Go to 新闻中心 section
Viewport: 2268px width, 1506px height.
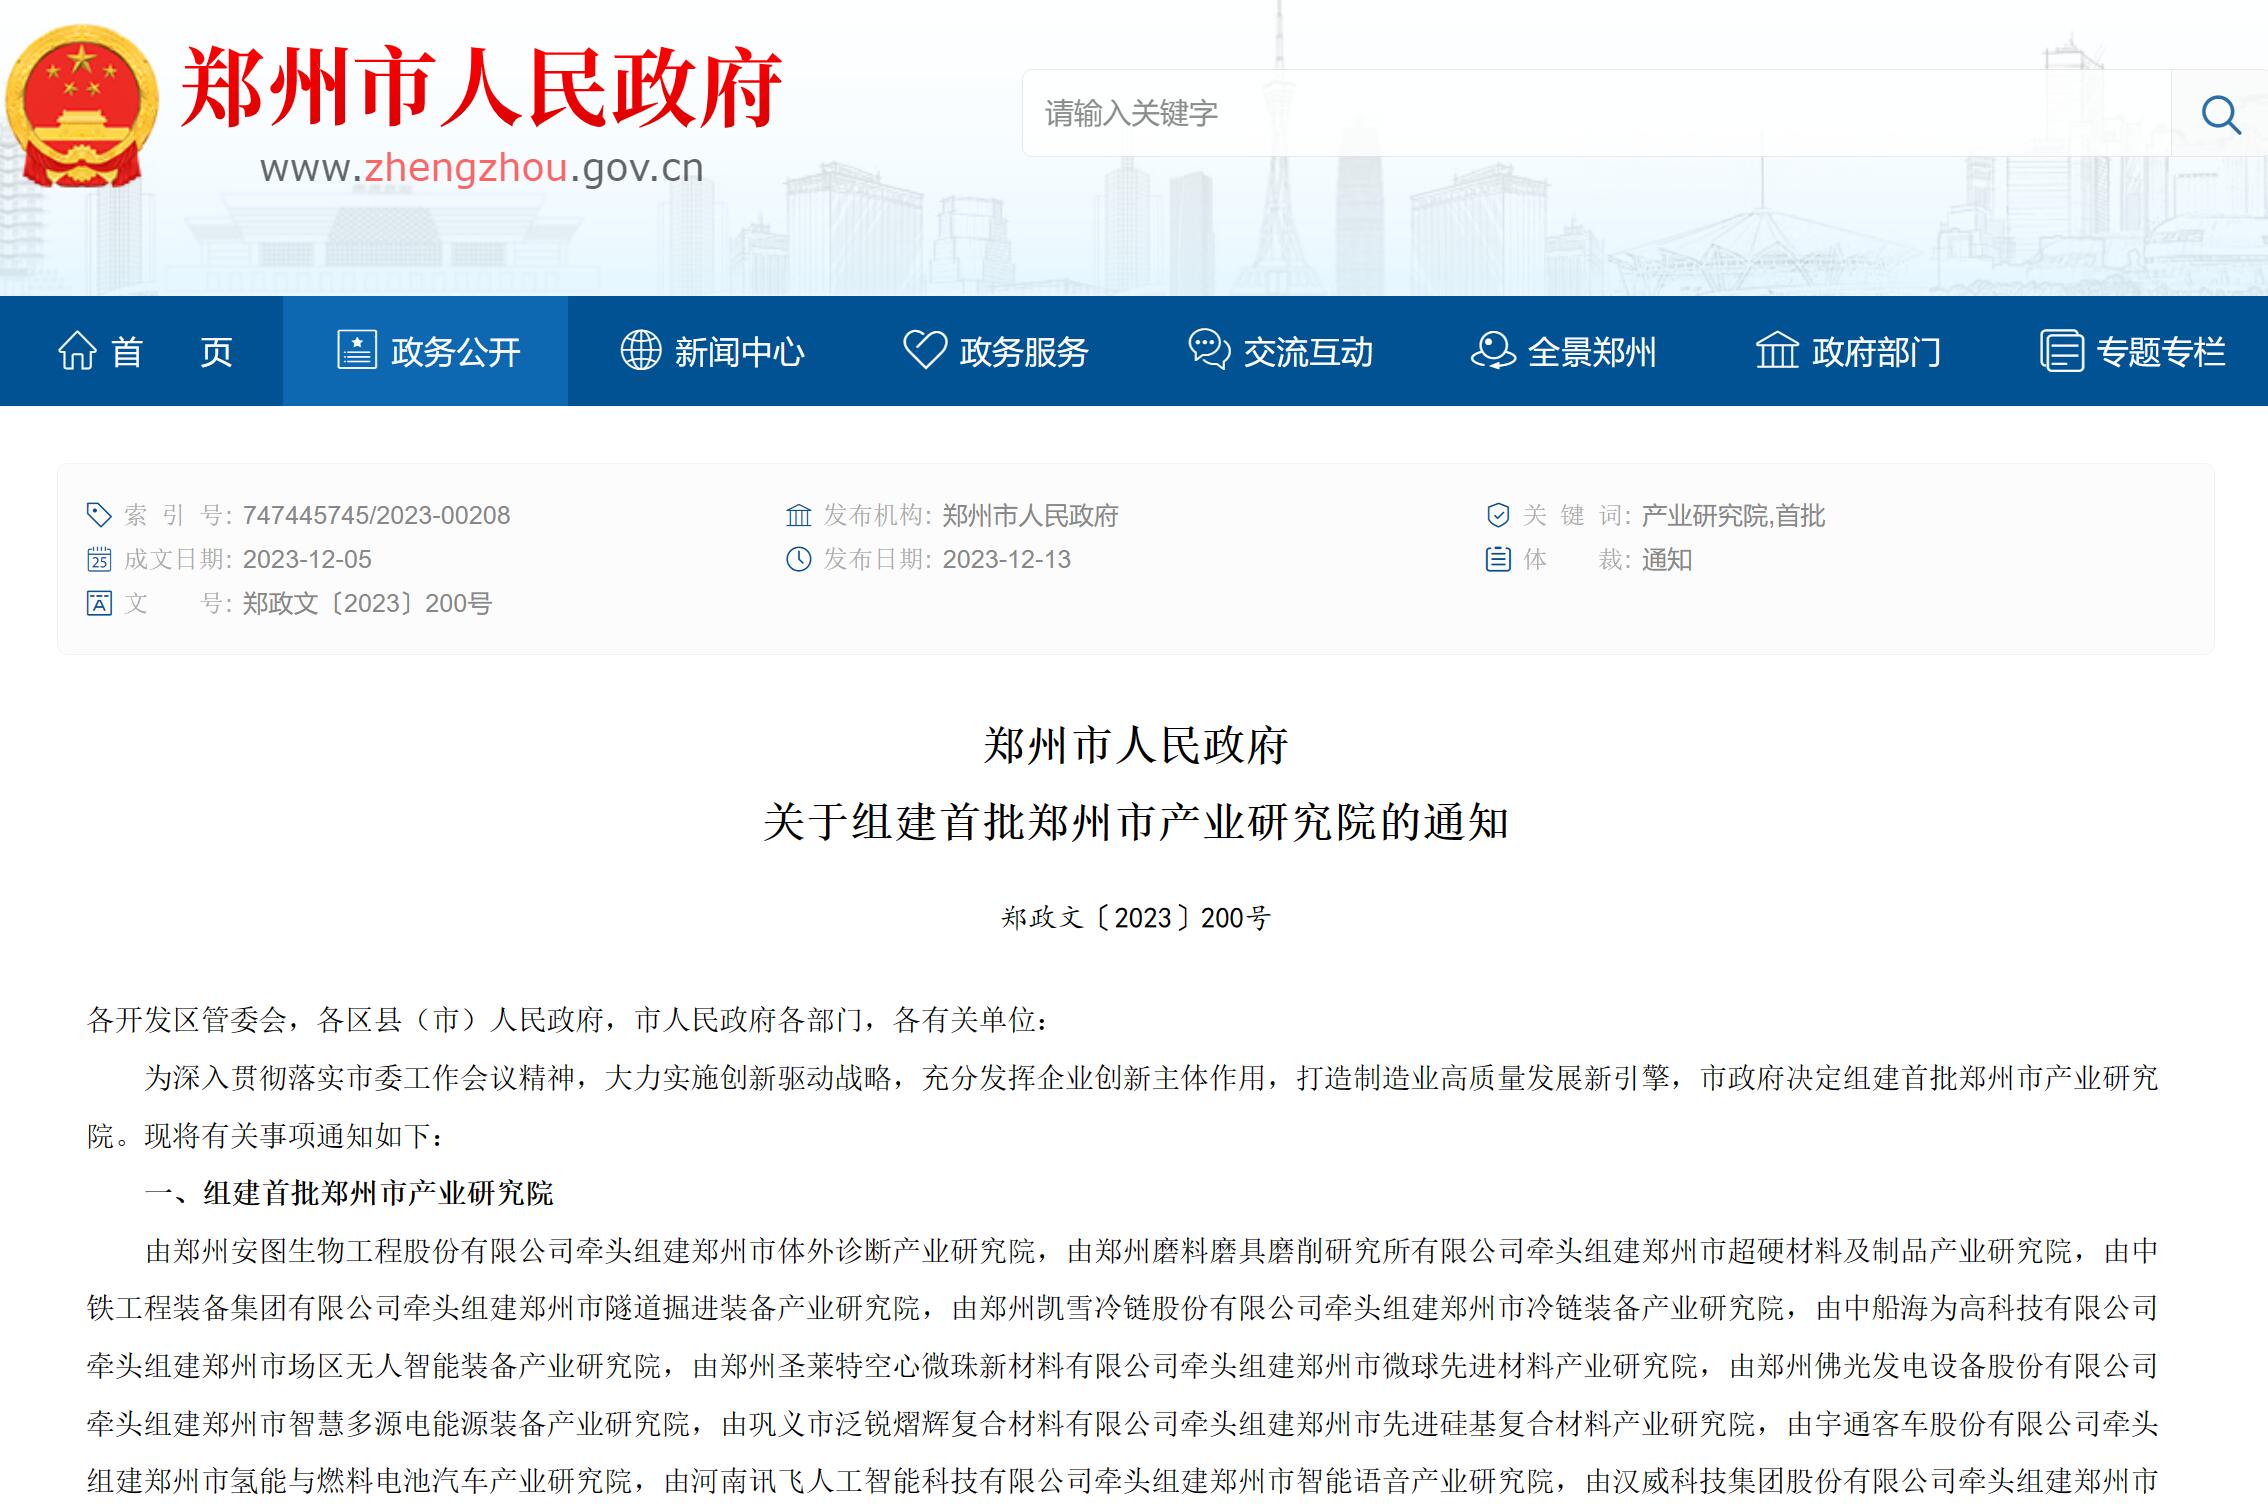coord(710,351)
